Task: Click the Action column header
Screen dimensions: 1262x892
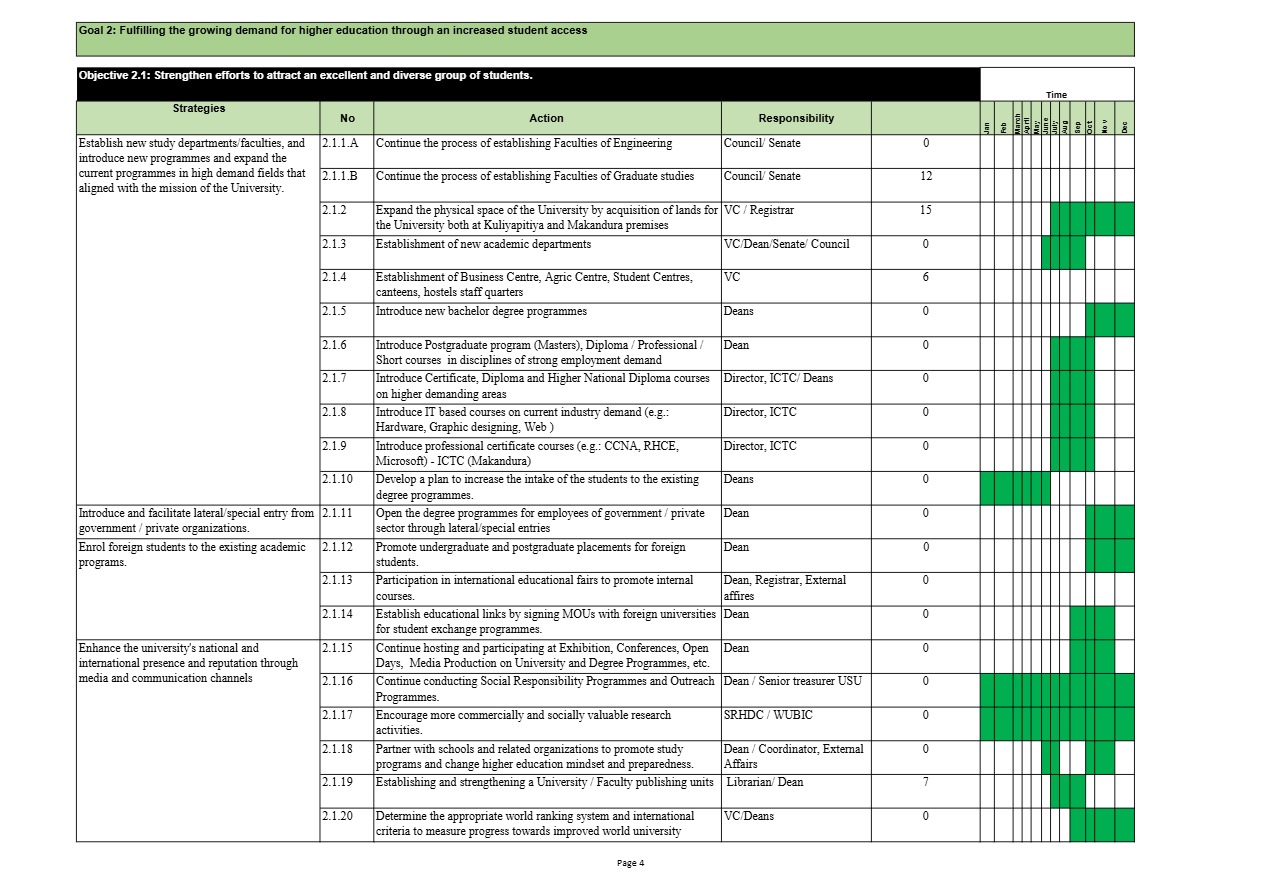Action: (x=546, y=118)
